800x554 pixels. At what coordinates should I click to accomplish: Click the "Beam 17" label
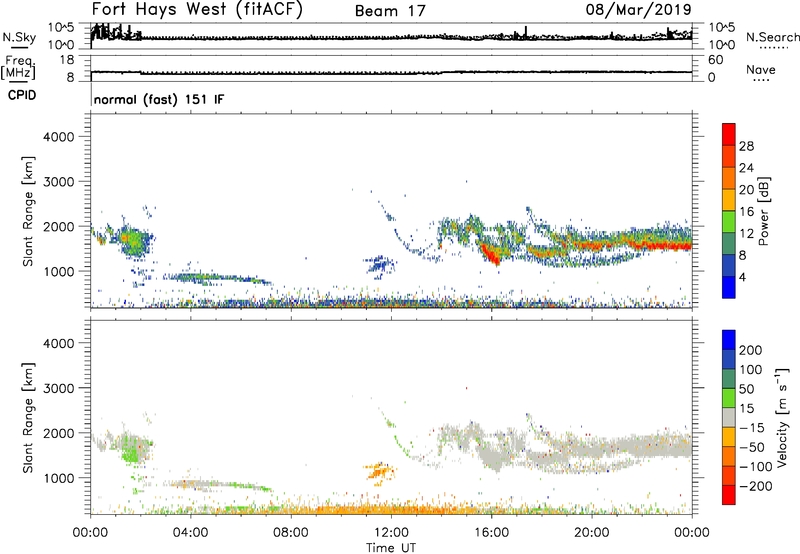click(x=390, y=11)
